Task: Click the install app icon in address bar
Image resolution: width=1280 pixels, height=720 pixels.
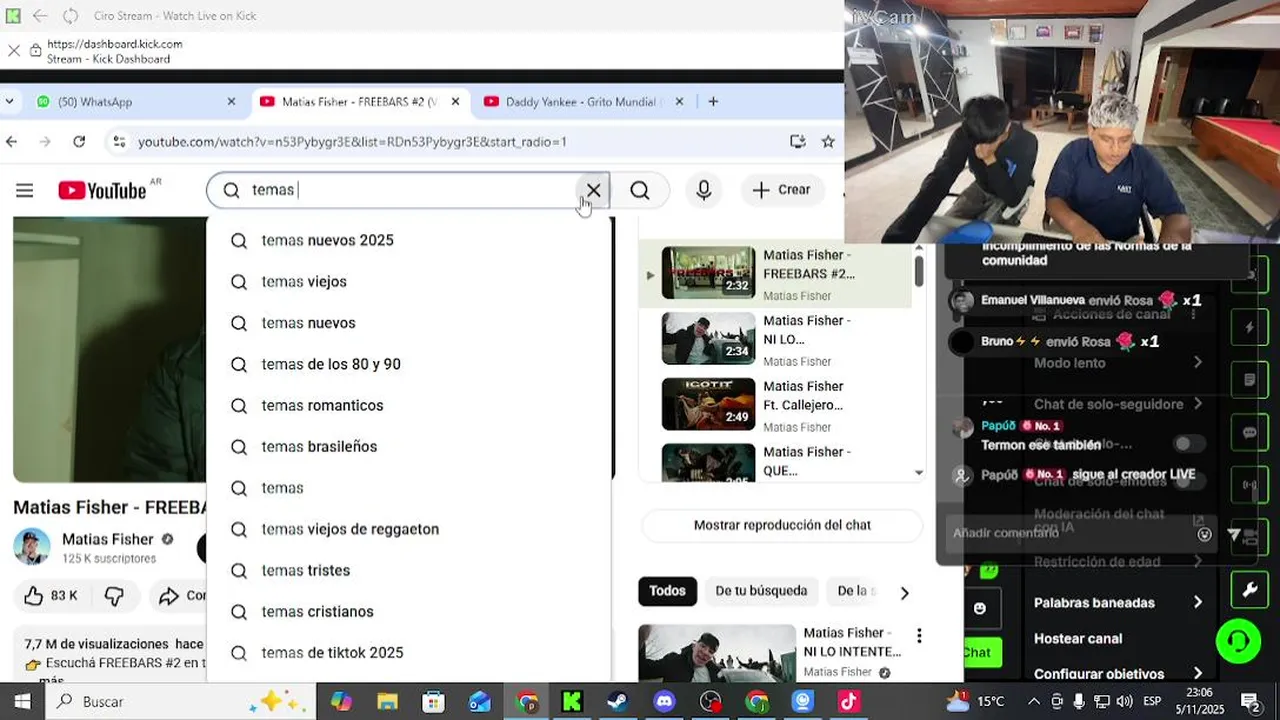Action: click(x=797, y=142)
